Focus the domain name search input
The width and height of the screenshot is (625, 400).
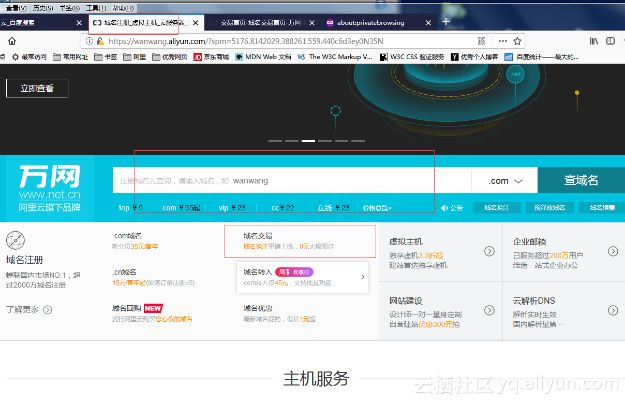[x=292, y=180]
